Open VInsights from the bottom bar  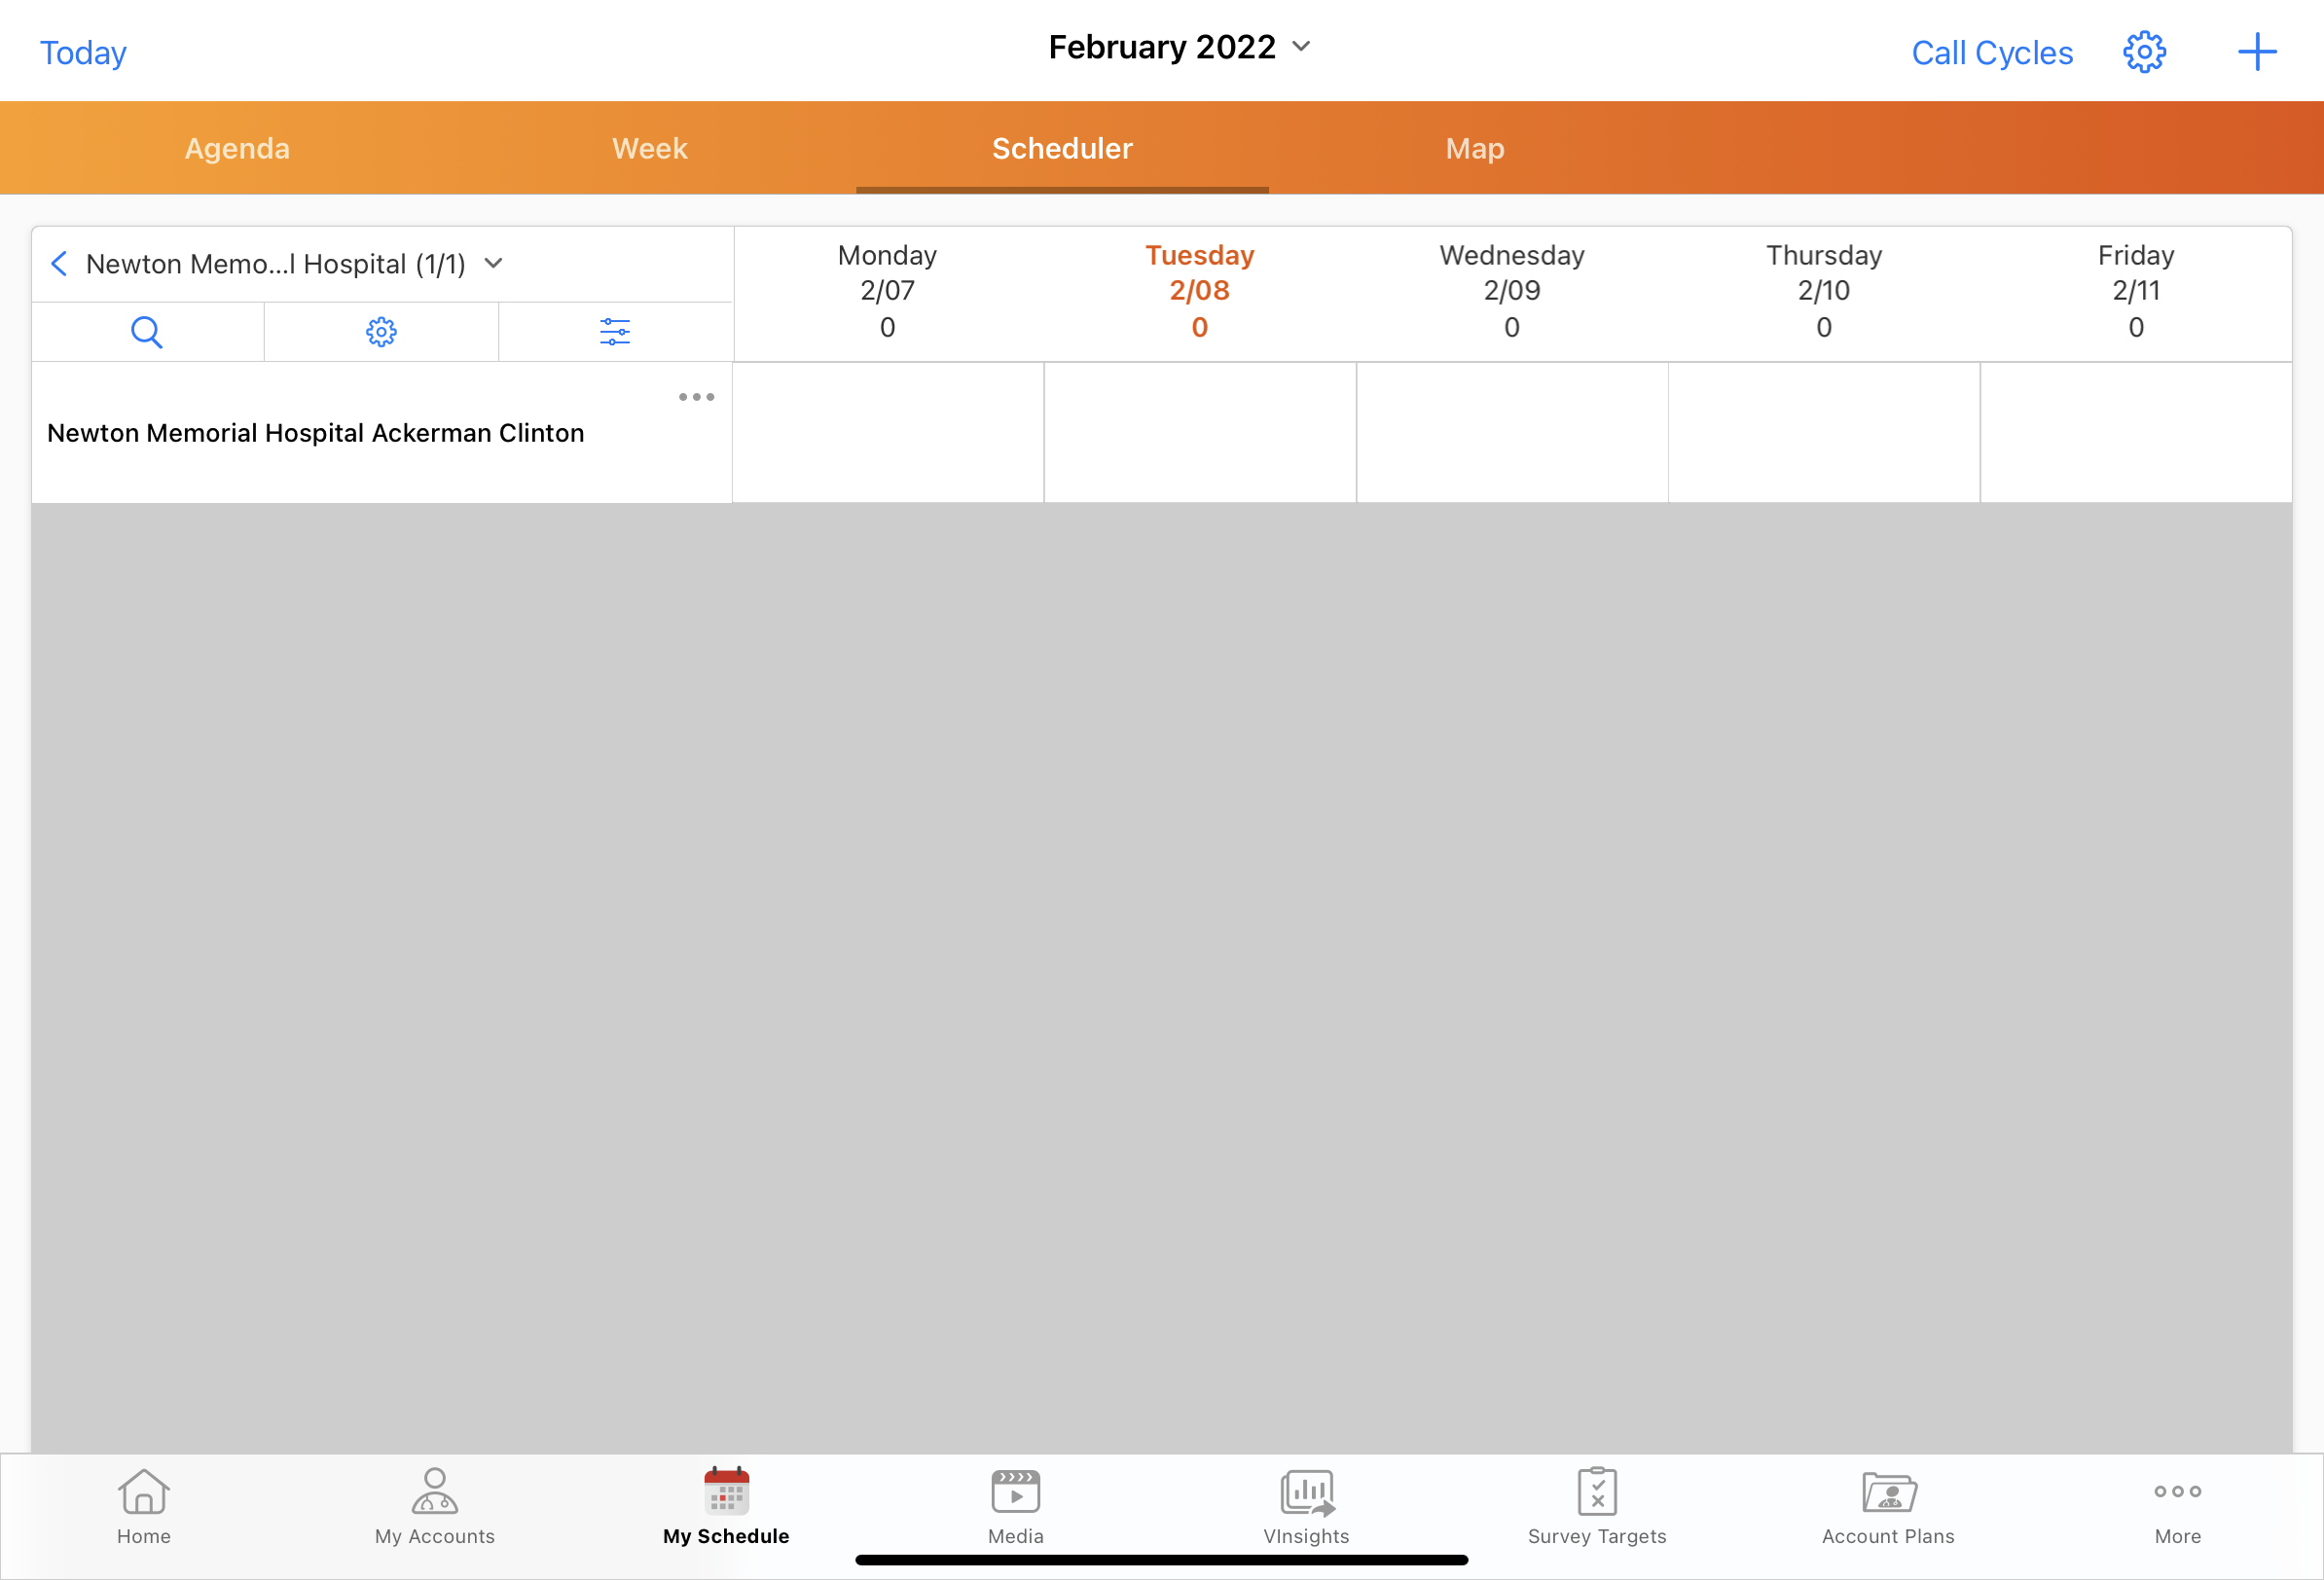point(1306,1505)
